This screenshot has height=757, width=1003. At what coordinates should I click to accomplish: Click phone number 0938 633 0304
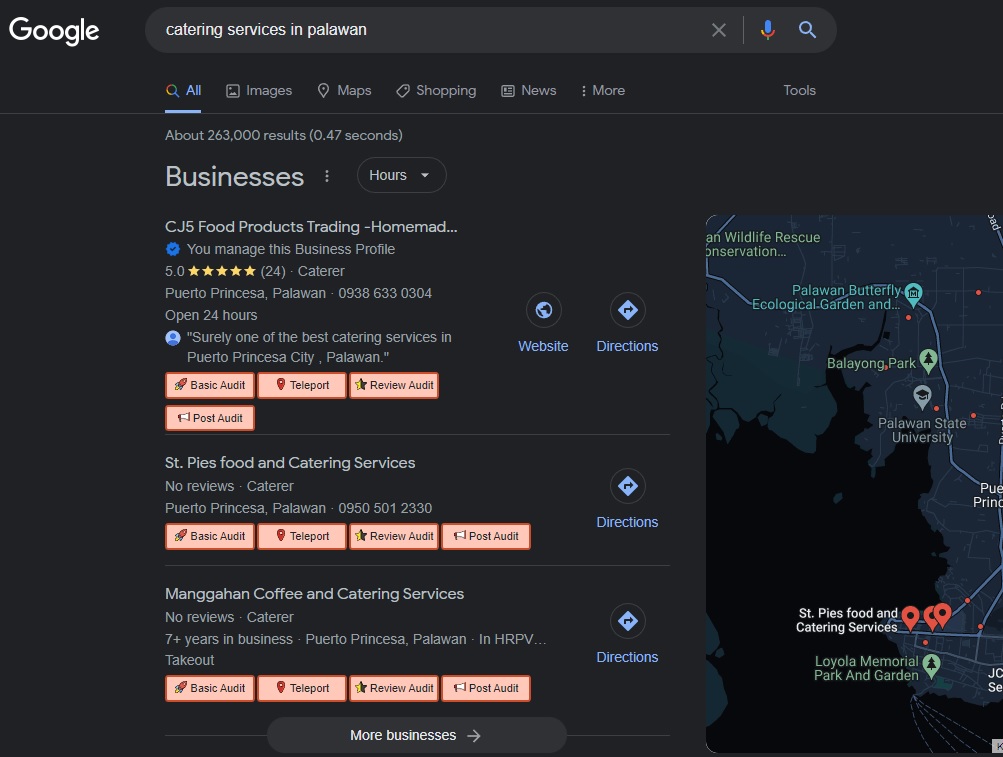385,293
